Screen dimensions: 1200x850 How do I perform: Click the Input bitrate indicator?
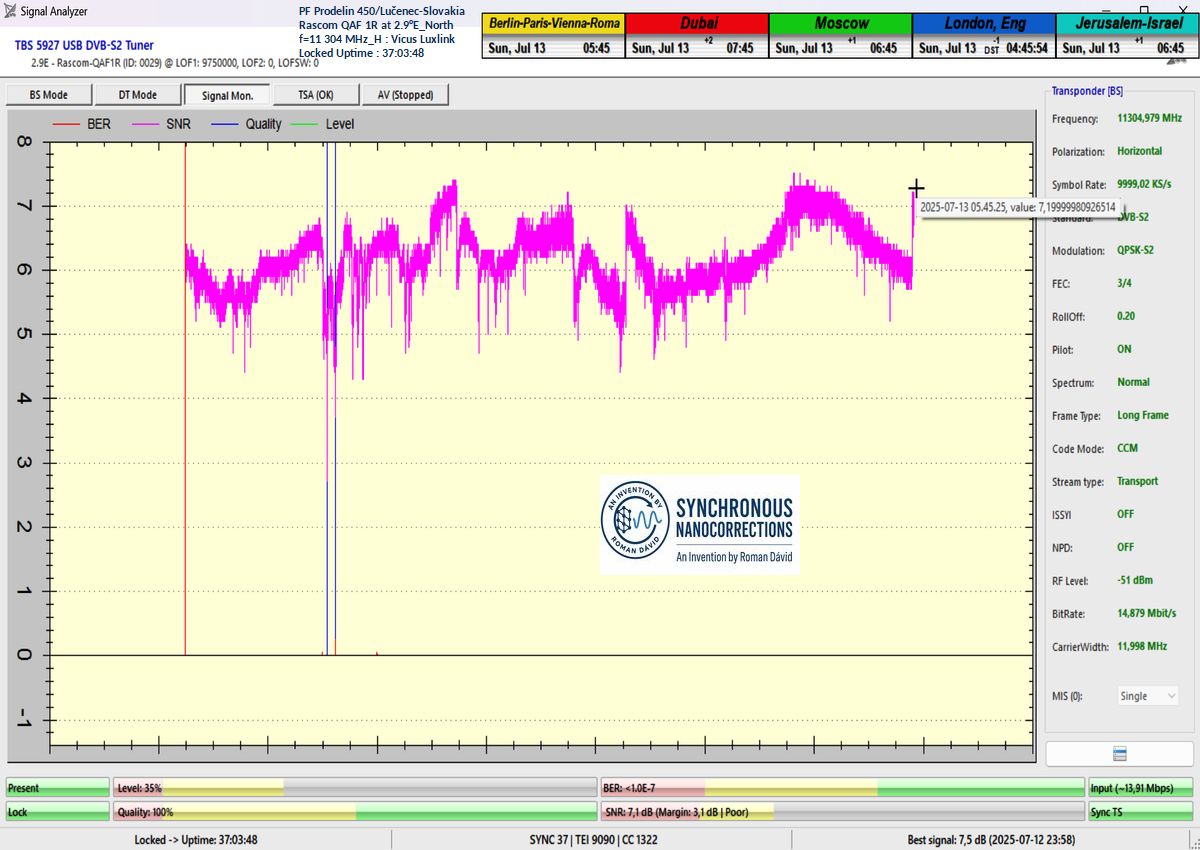(x=1138, y=788)
